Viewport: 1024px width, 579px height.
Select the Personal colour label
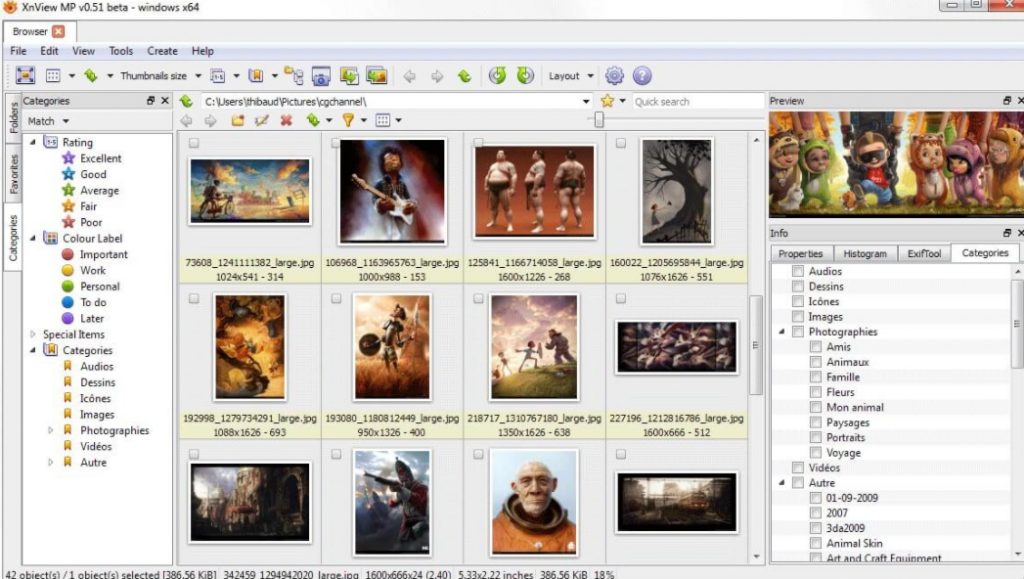tap(99, 287)
